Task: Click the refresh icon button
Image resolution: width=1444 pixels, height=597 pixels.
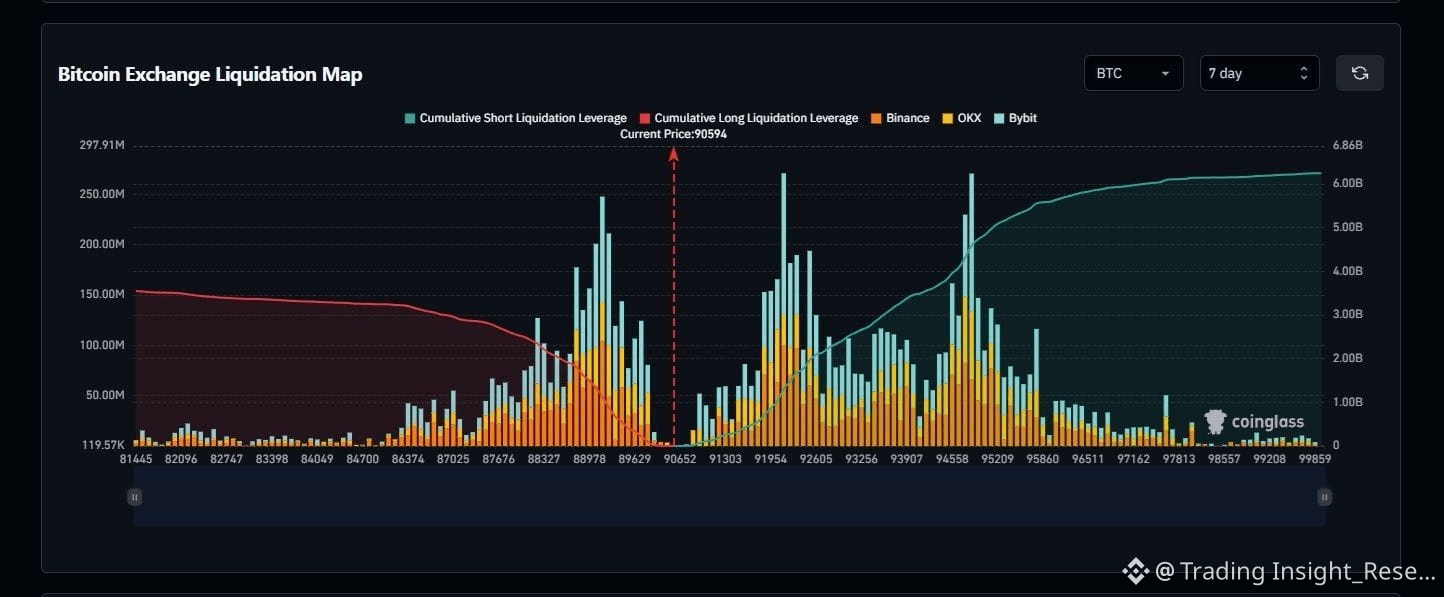Action: click(x=1359, y=73)
